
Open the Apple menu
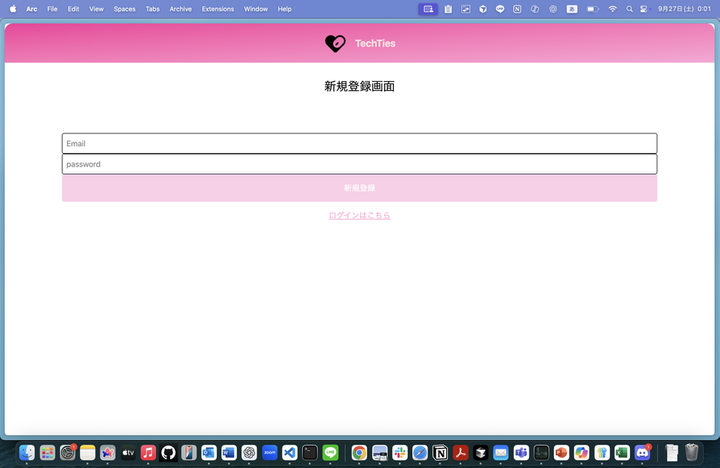(x=13, y=9)
